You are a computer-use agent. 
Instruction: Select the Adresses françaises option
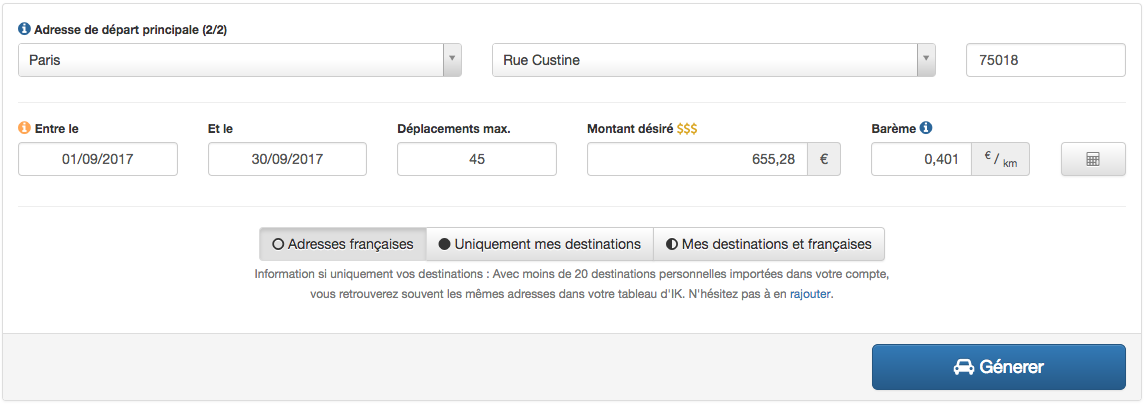click(x=343, y=244)
